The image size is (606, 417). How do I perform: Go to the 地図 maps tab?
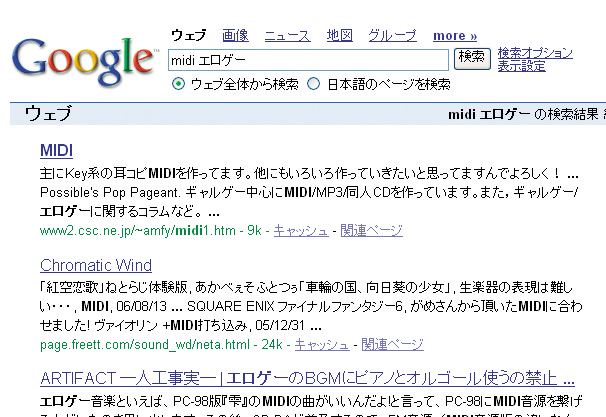point(340,36)
